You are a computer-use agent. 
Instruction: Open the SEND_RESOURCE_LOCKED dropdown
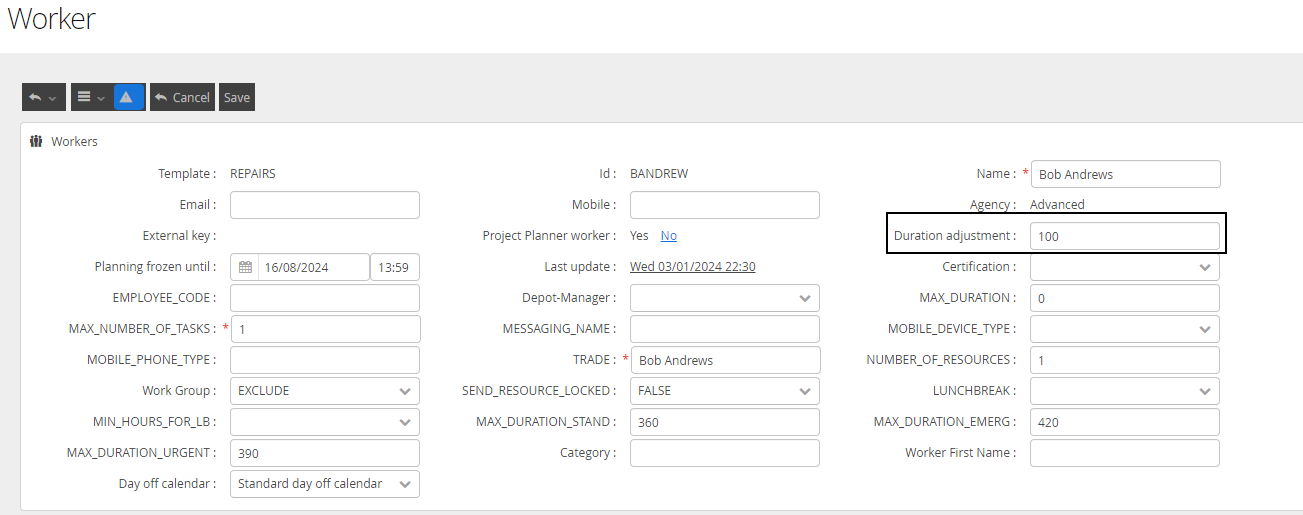724,391
